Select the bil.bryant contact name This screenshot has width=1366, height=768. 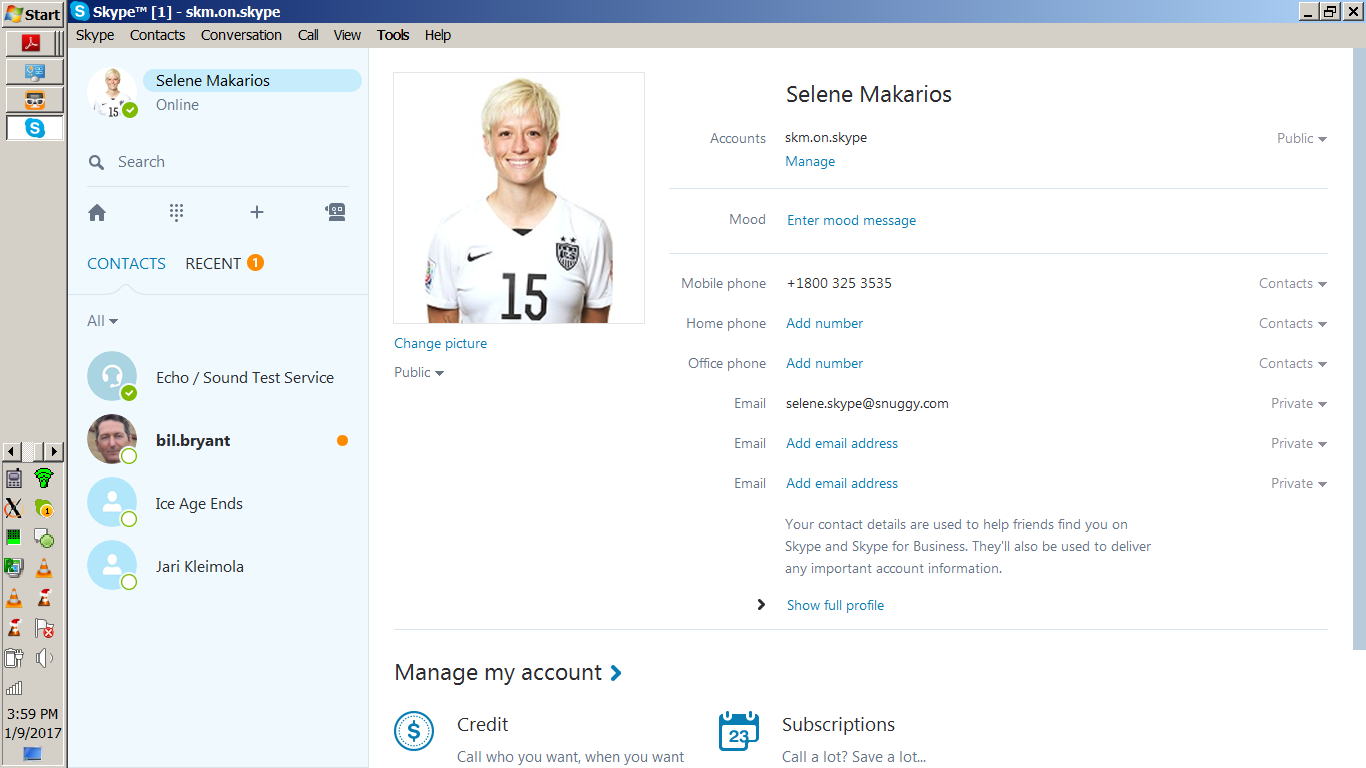coord(193,441)
